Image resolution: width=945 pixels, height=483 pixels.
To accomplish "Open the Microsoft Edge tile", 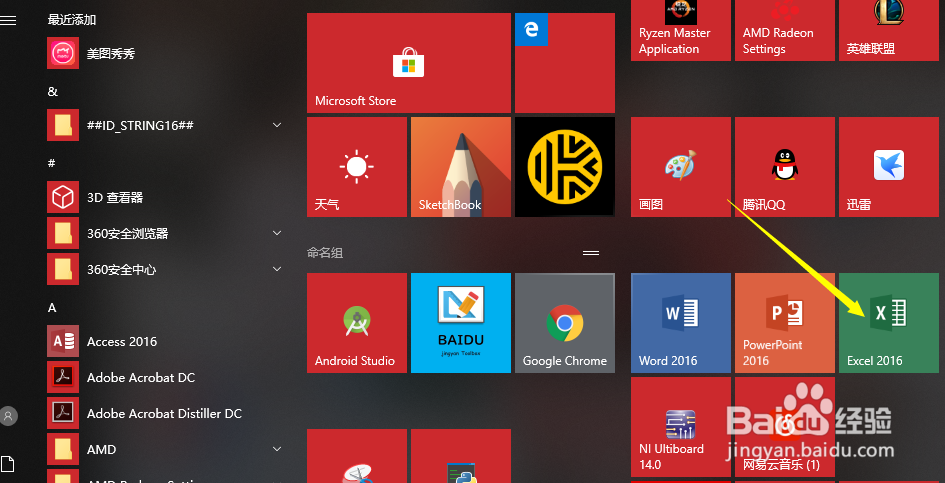I will [565, 63].
